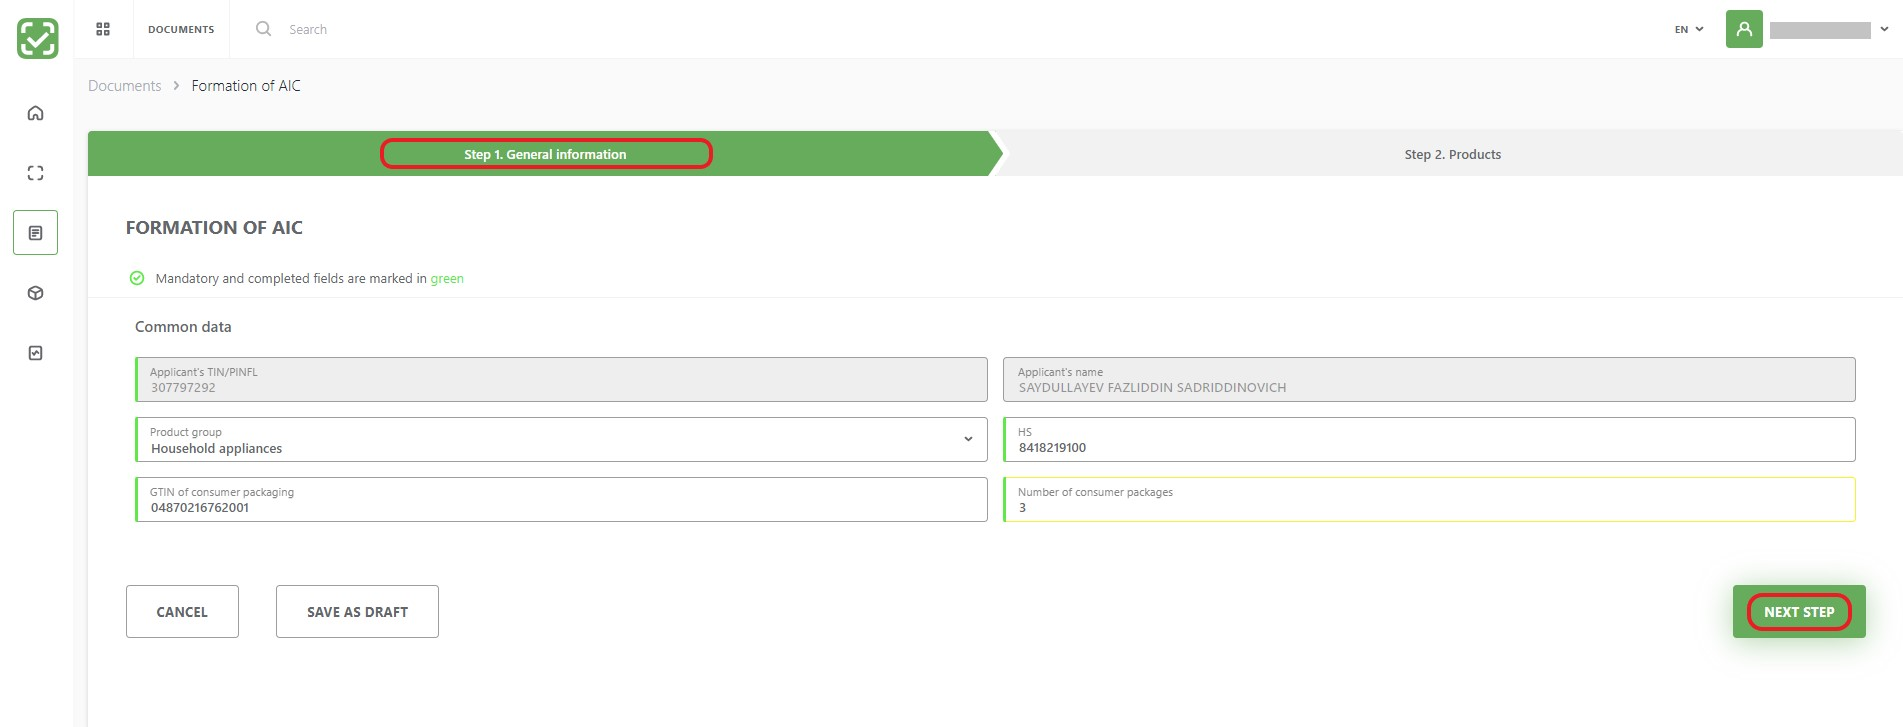Open the Product group dropdown
Image resolution: width=1903 pixels, height=727 pixels.
pos(561,440)
